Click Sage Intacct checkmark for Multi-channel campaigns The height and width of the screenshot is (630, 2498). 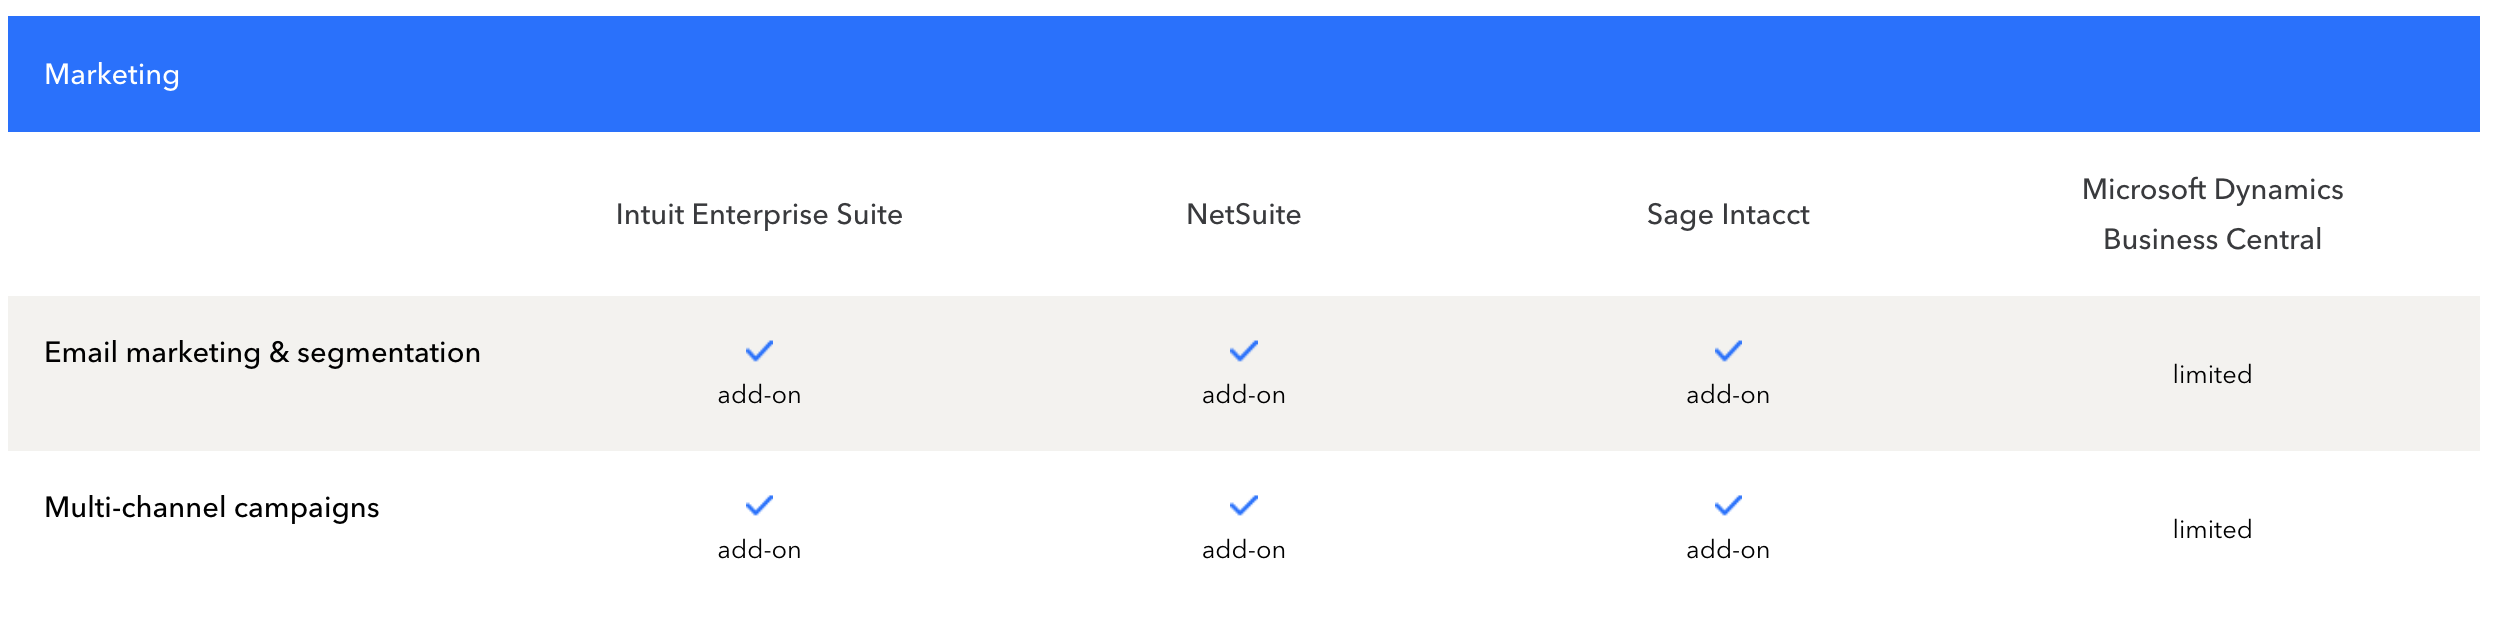[x=1728, y=505]
